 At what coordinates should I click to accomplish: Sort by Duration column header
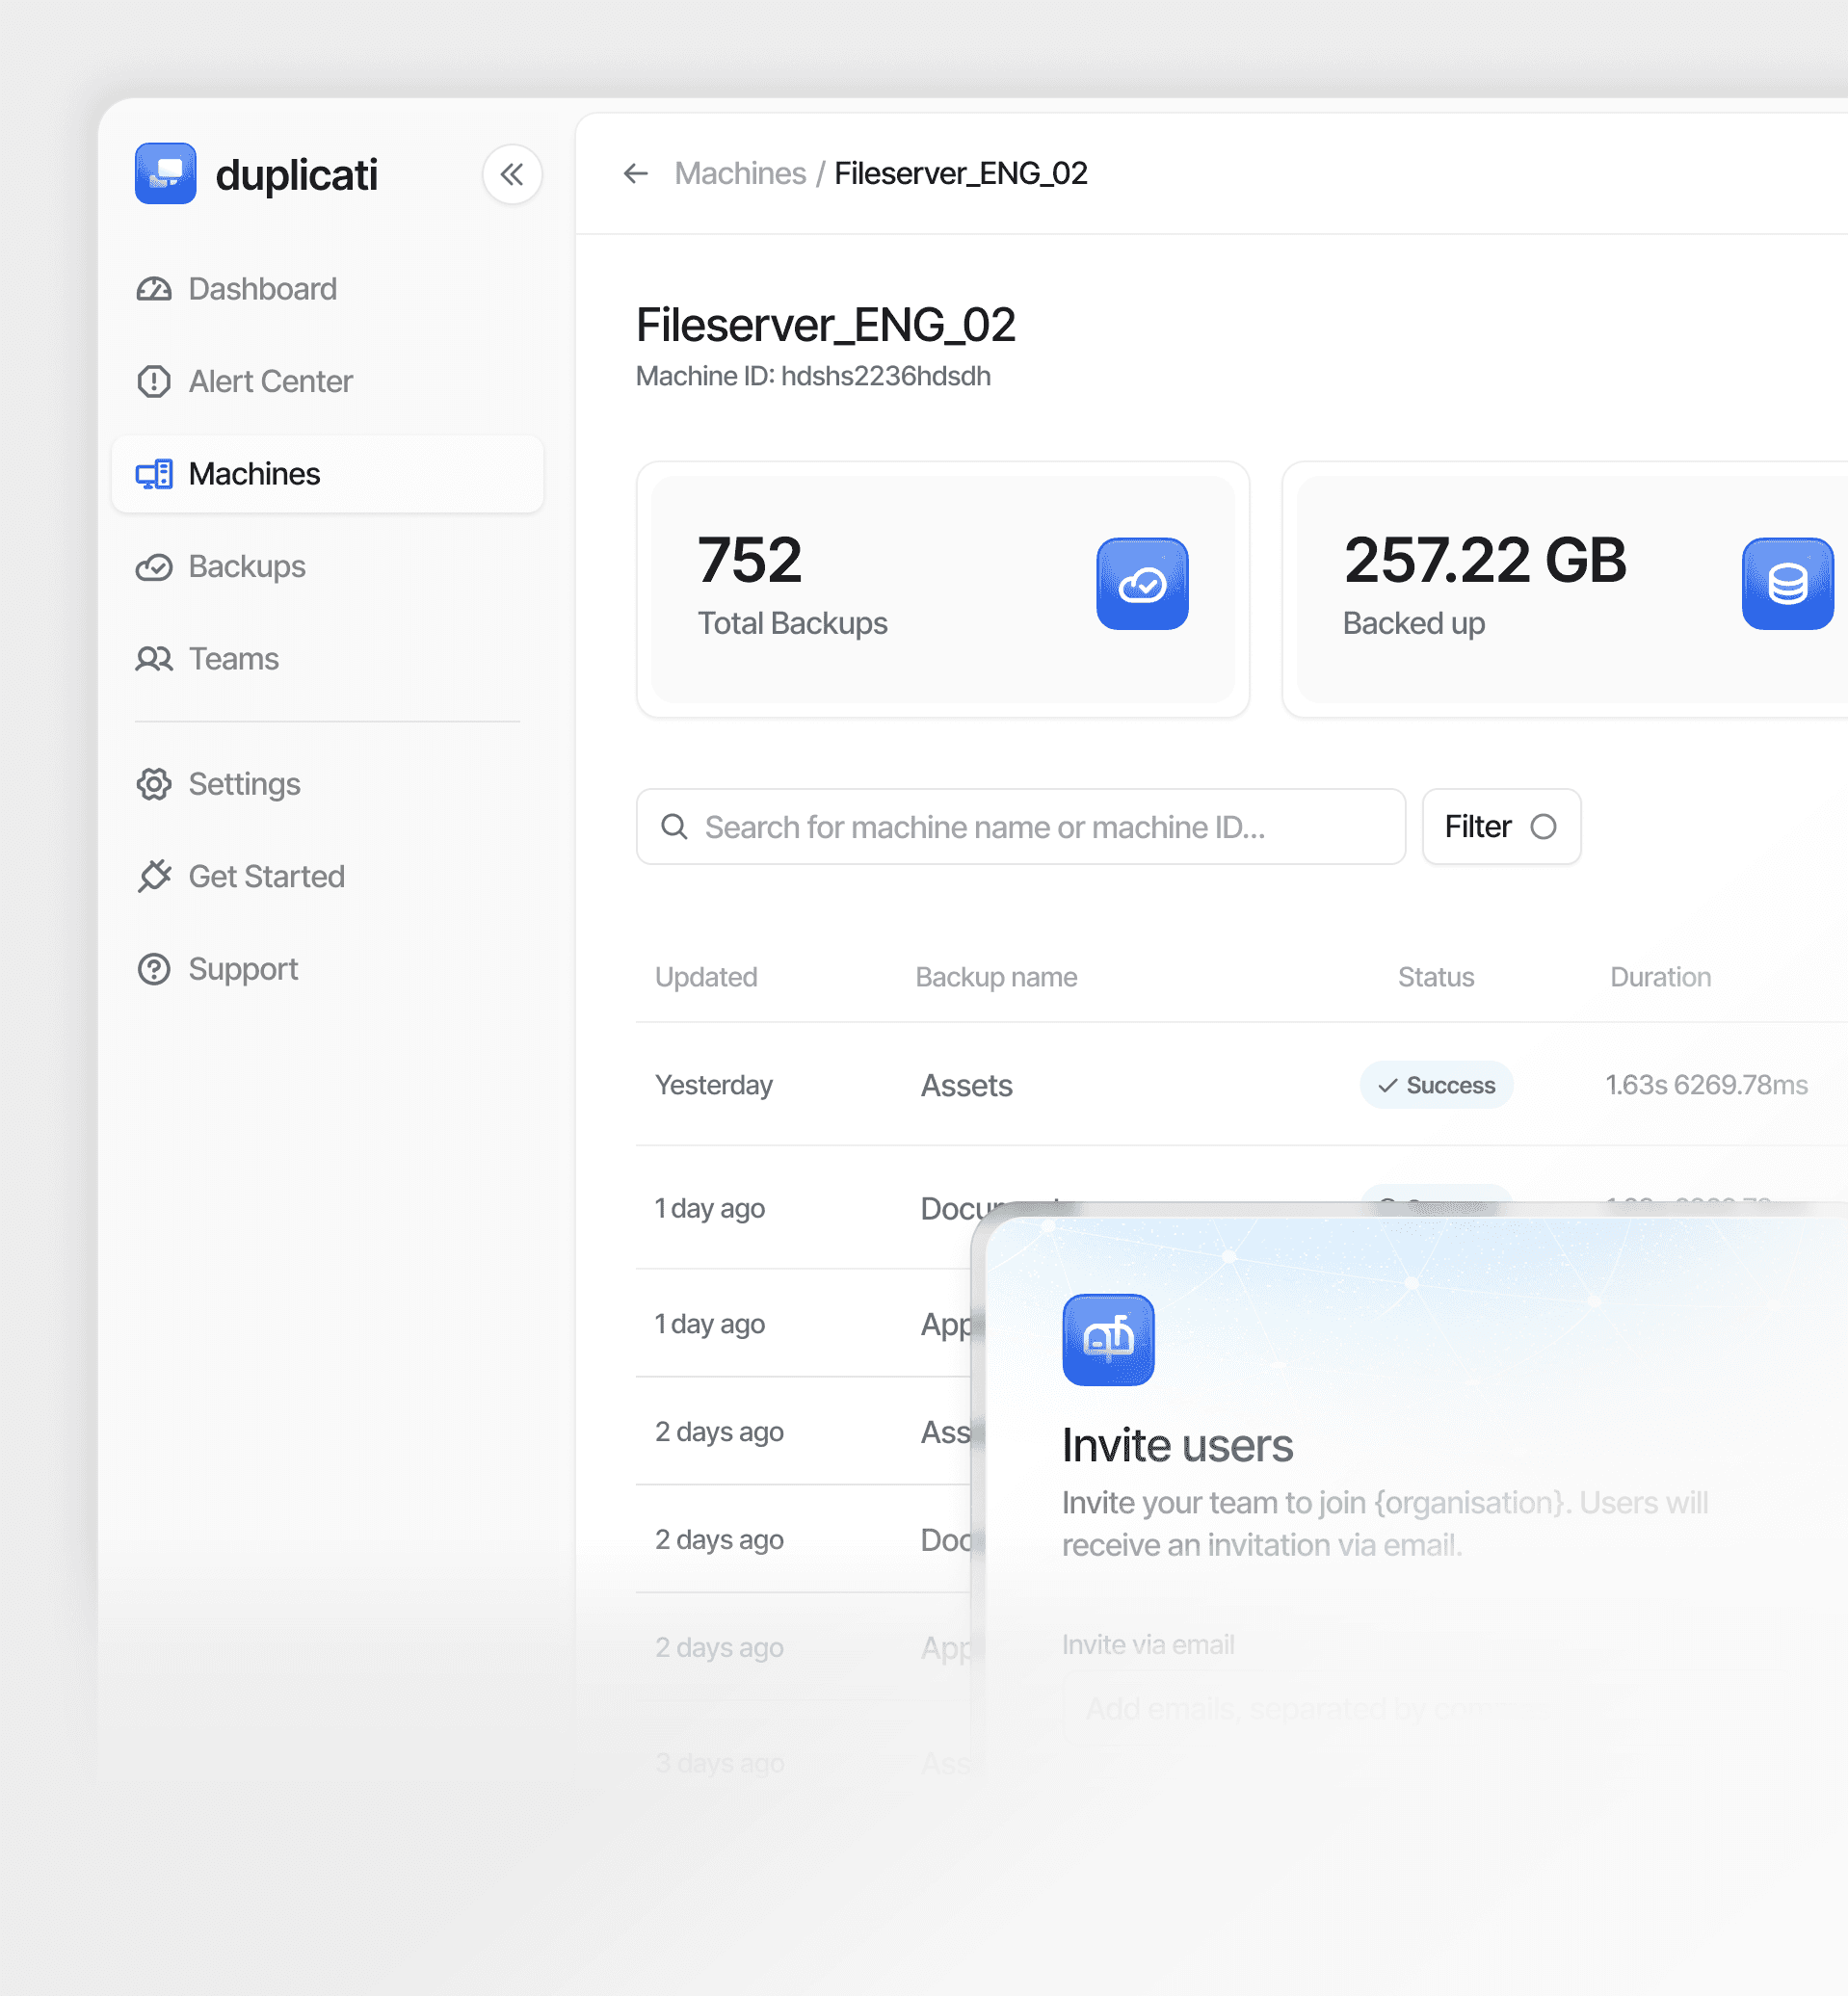tap(1660, 977)
